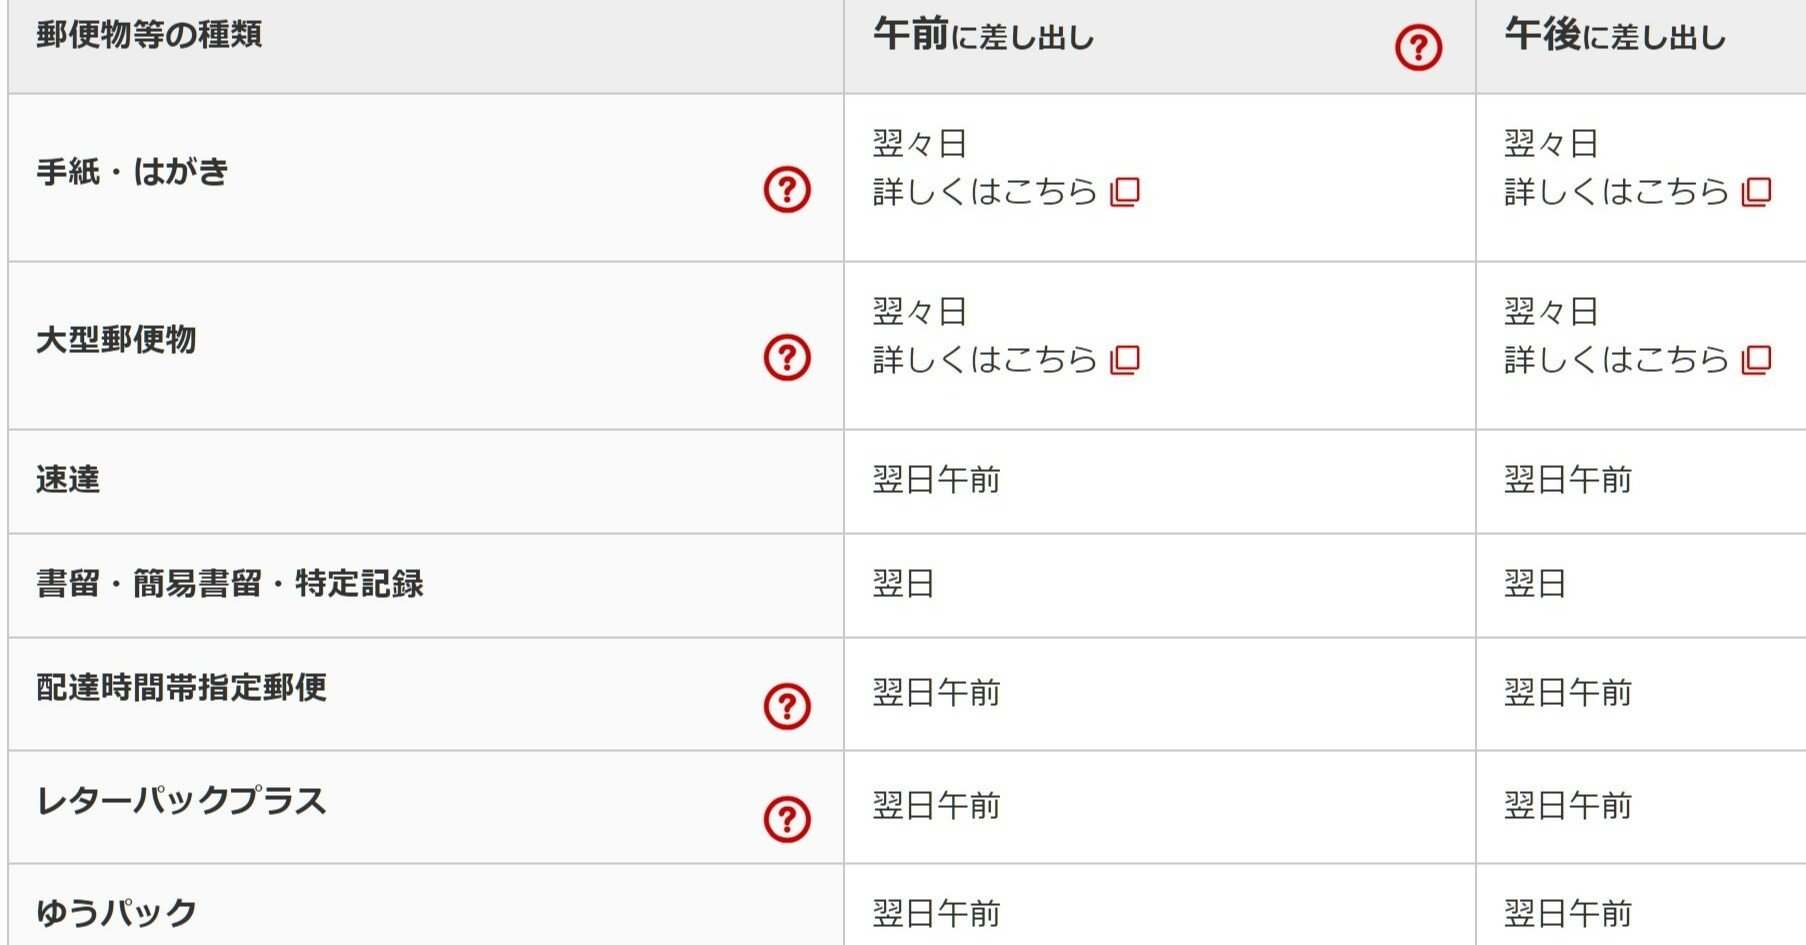
Task: Open the help icon next to 大型郵便物
Action: tap(789, 355)
